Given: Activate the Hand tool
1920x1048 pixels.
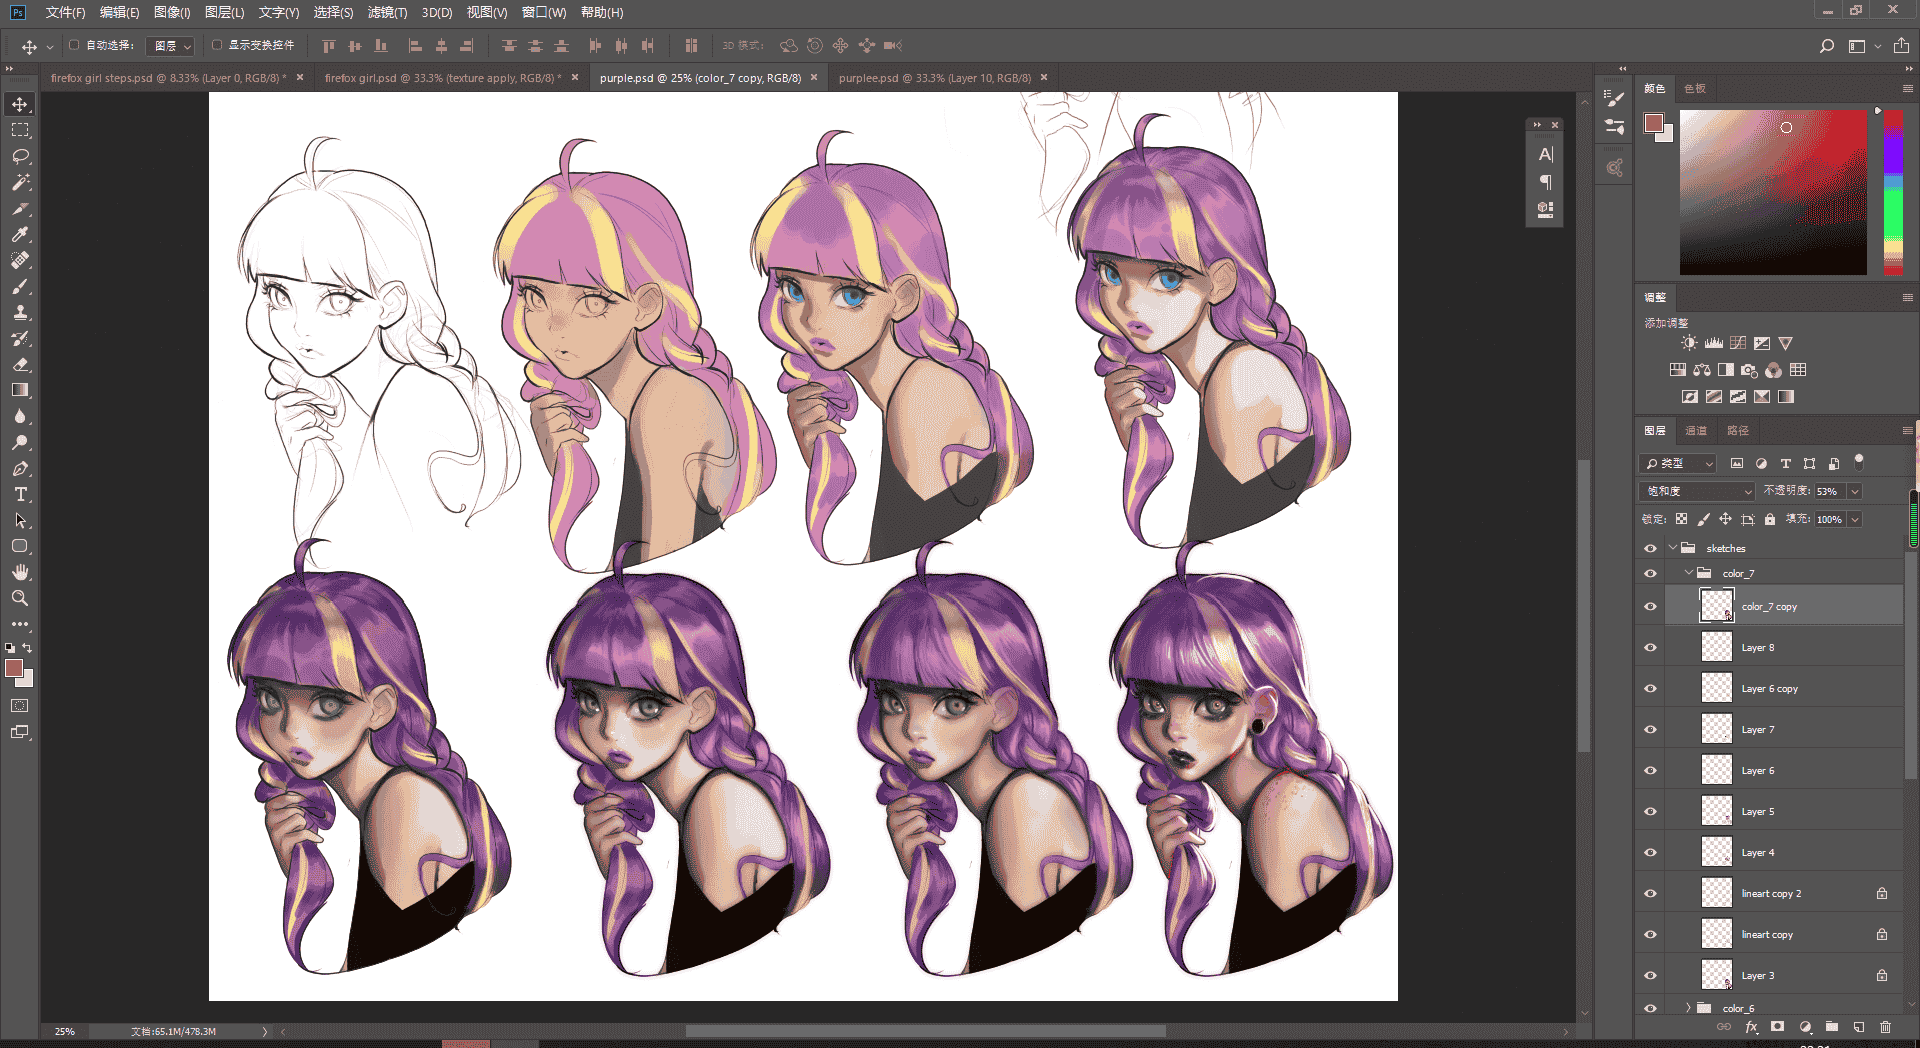Looking at the screenshot, I should pos(20,572).
